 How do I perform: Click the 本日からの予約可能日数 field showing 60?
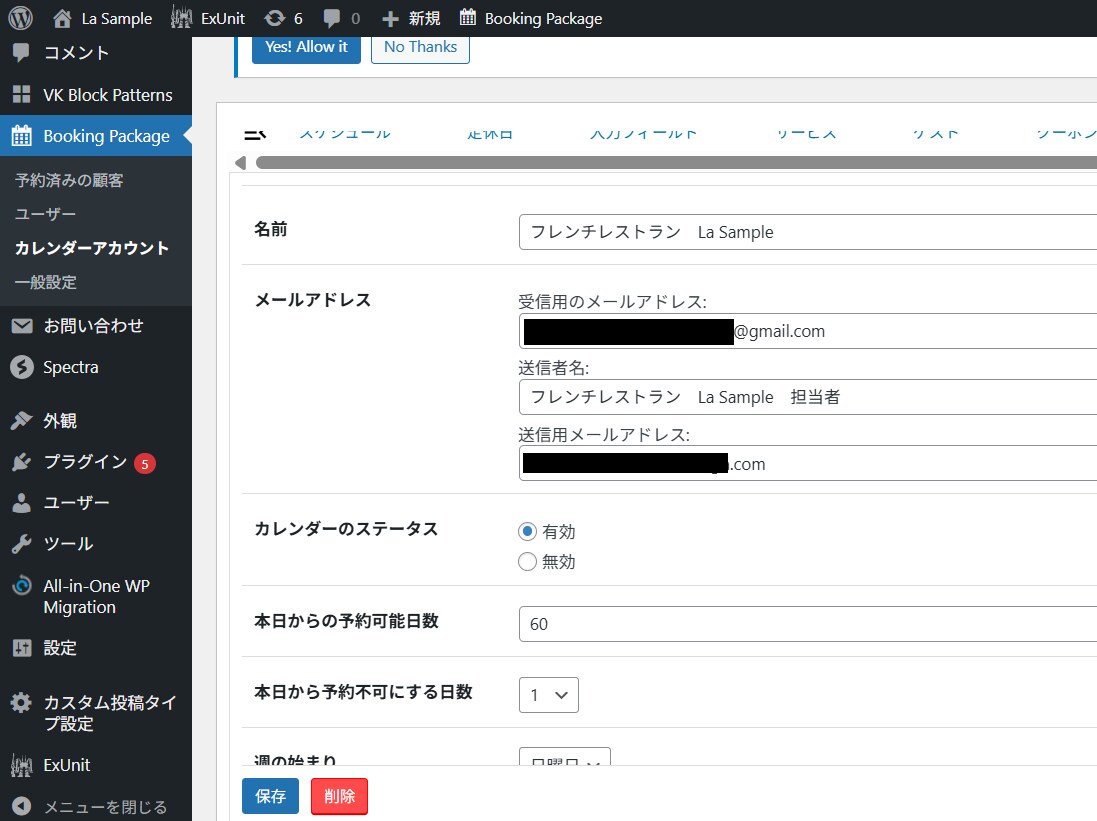808,624
